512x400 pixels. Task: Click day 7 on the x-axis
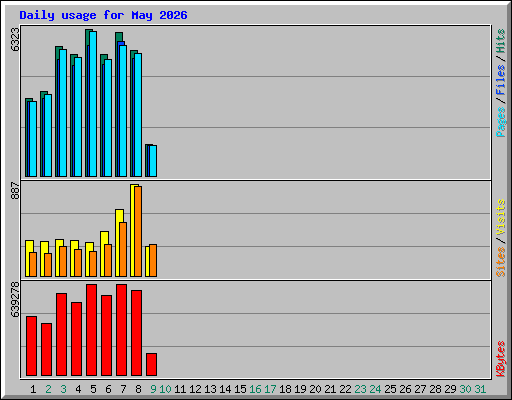123,389
